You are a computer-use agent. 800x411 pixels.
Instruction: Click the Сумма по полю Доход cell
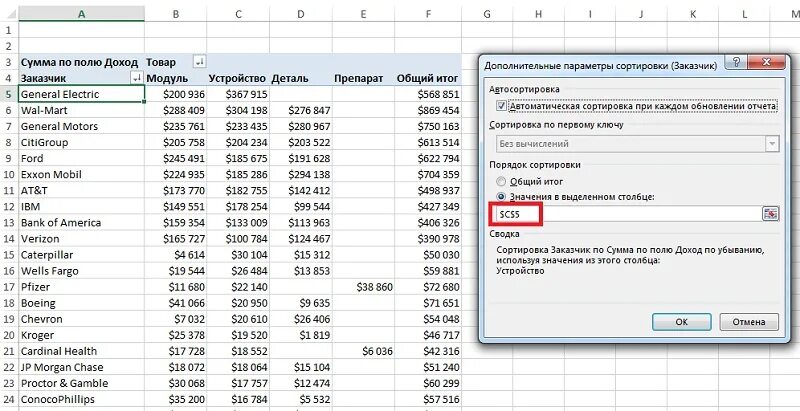click(x=82, y=62)
